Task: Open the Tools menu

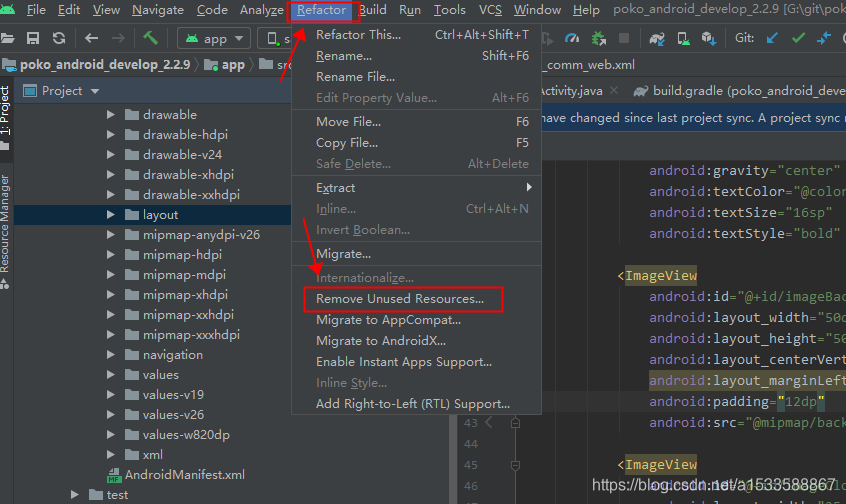Action: (x=449, y=10)
